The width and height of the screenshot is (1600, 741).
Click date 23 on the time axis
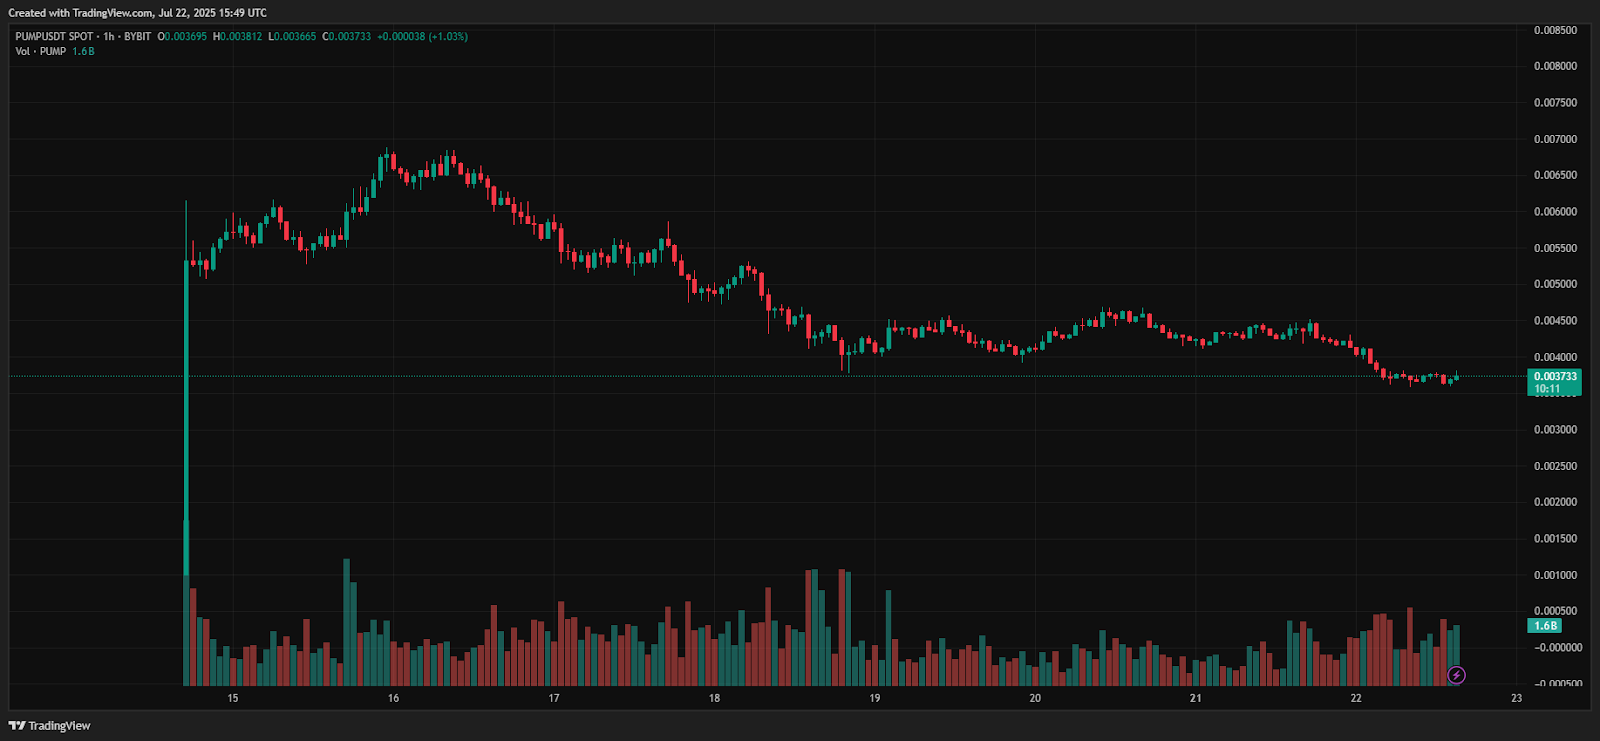(x=1516, y=698)
